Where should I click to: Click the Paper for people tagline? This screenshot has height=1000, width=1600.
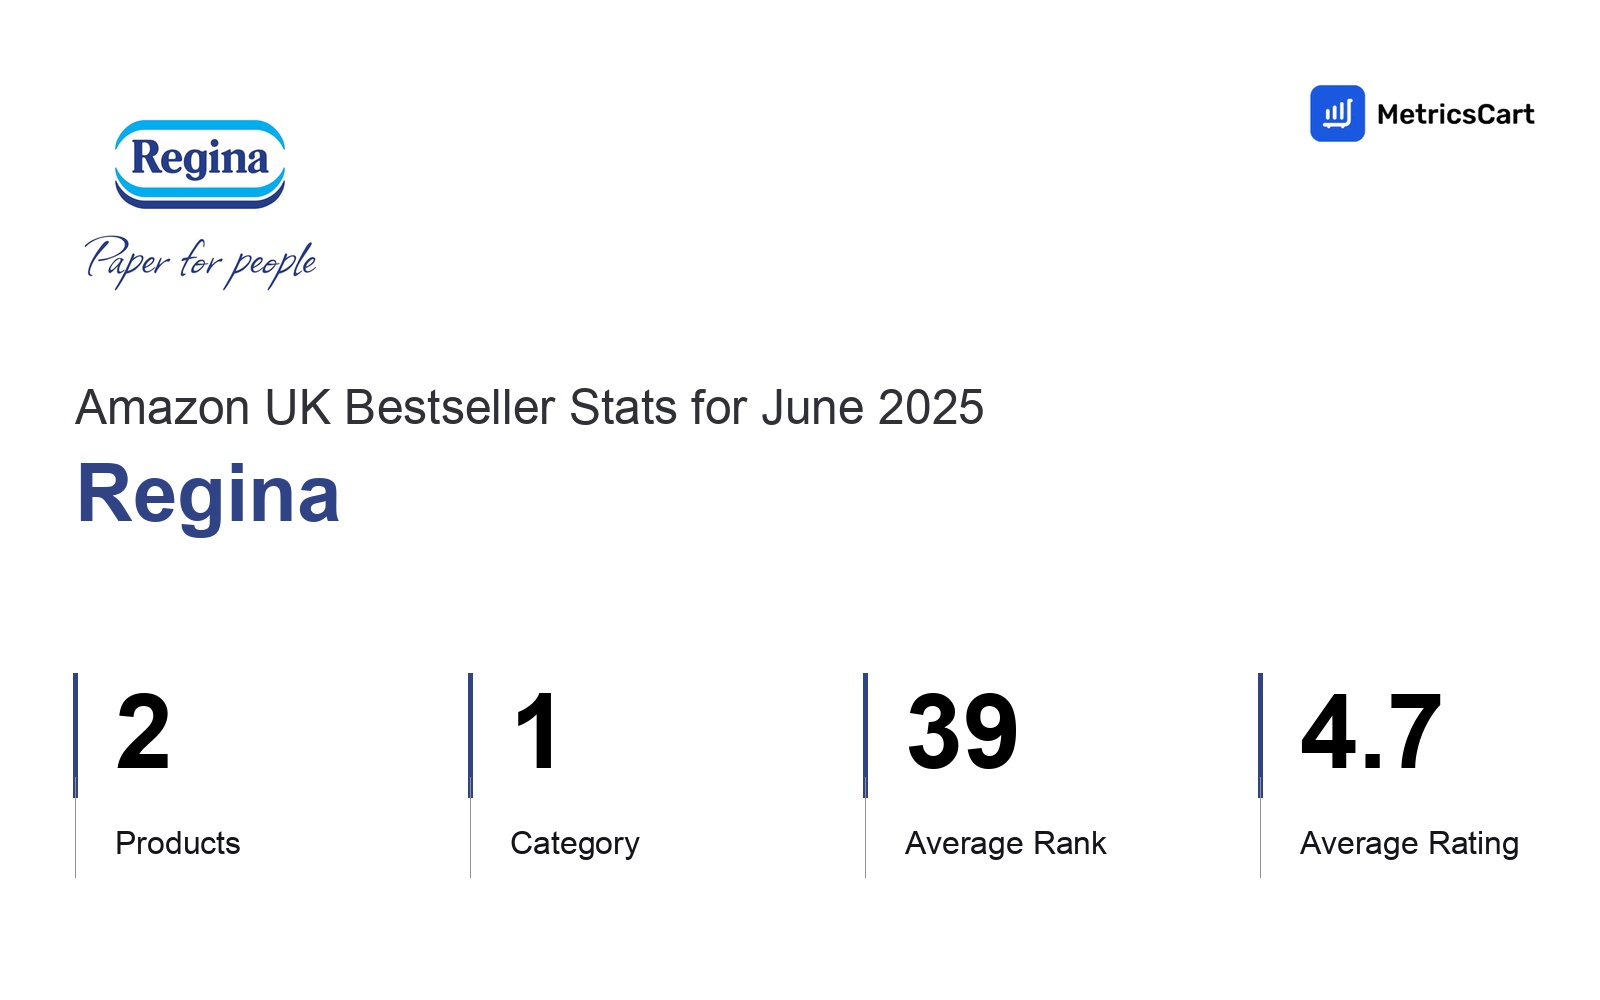200,262
